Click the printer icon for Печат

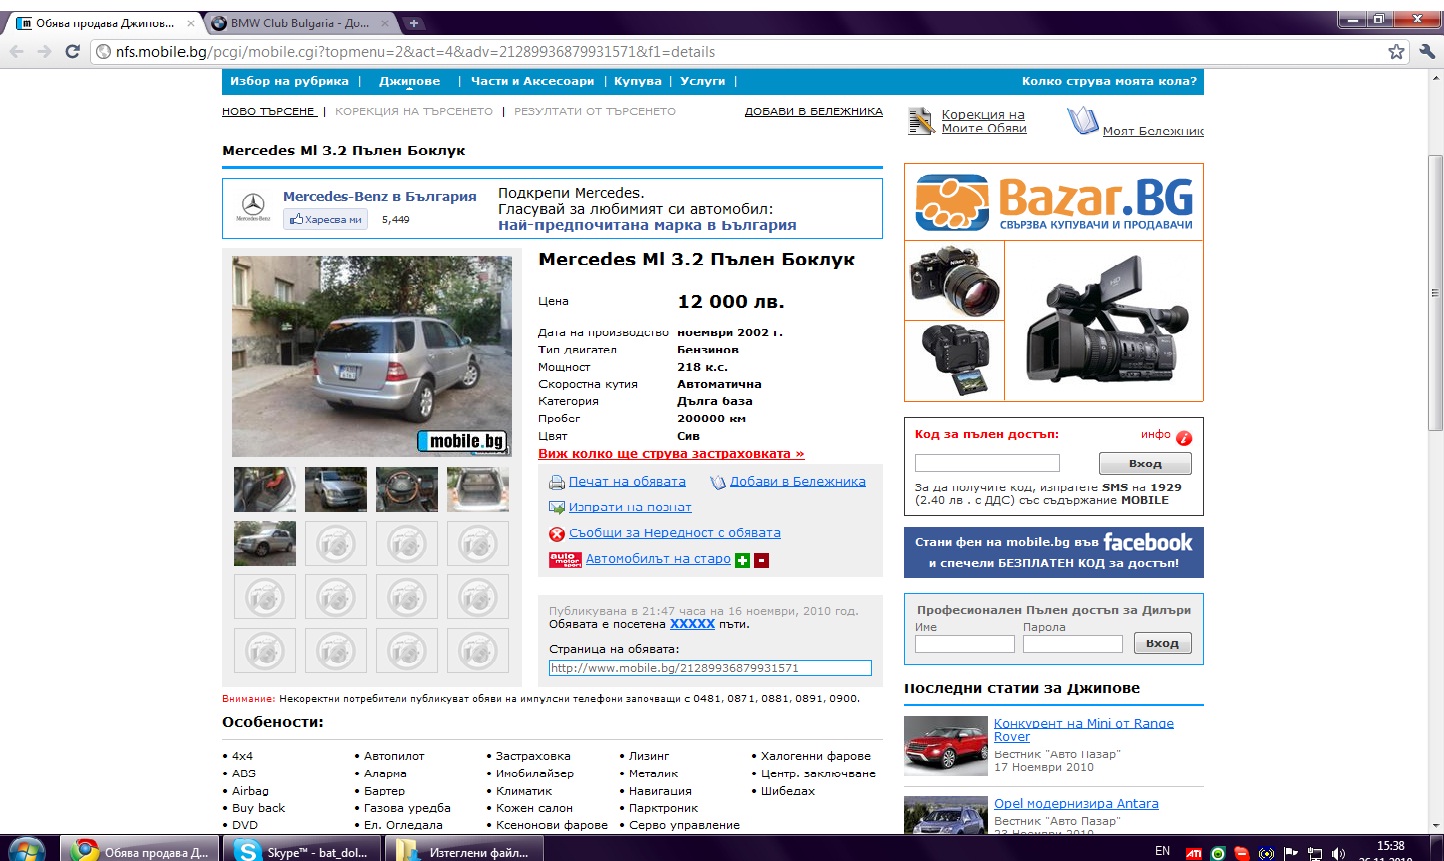point(557,482)
